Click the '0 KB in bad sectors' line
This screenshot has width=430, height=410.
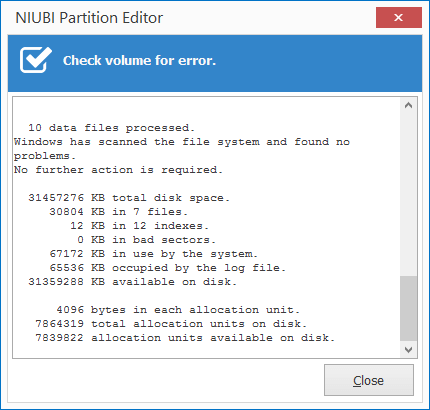coord(146,240)
